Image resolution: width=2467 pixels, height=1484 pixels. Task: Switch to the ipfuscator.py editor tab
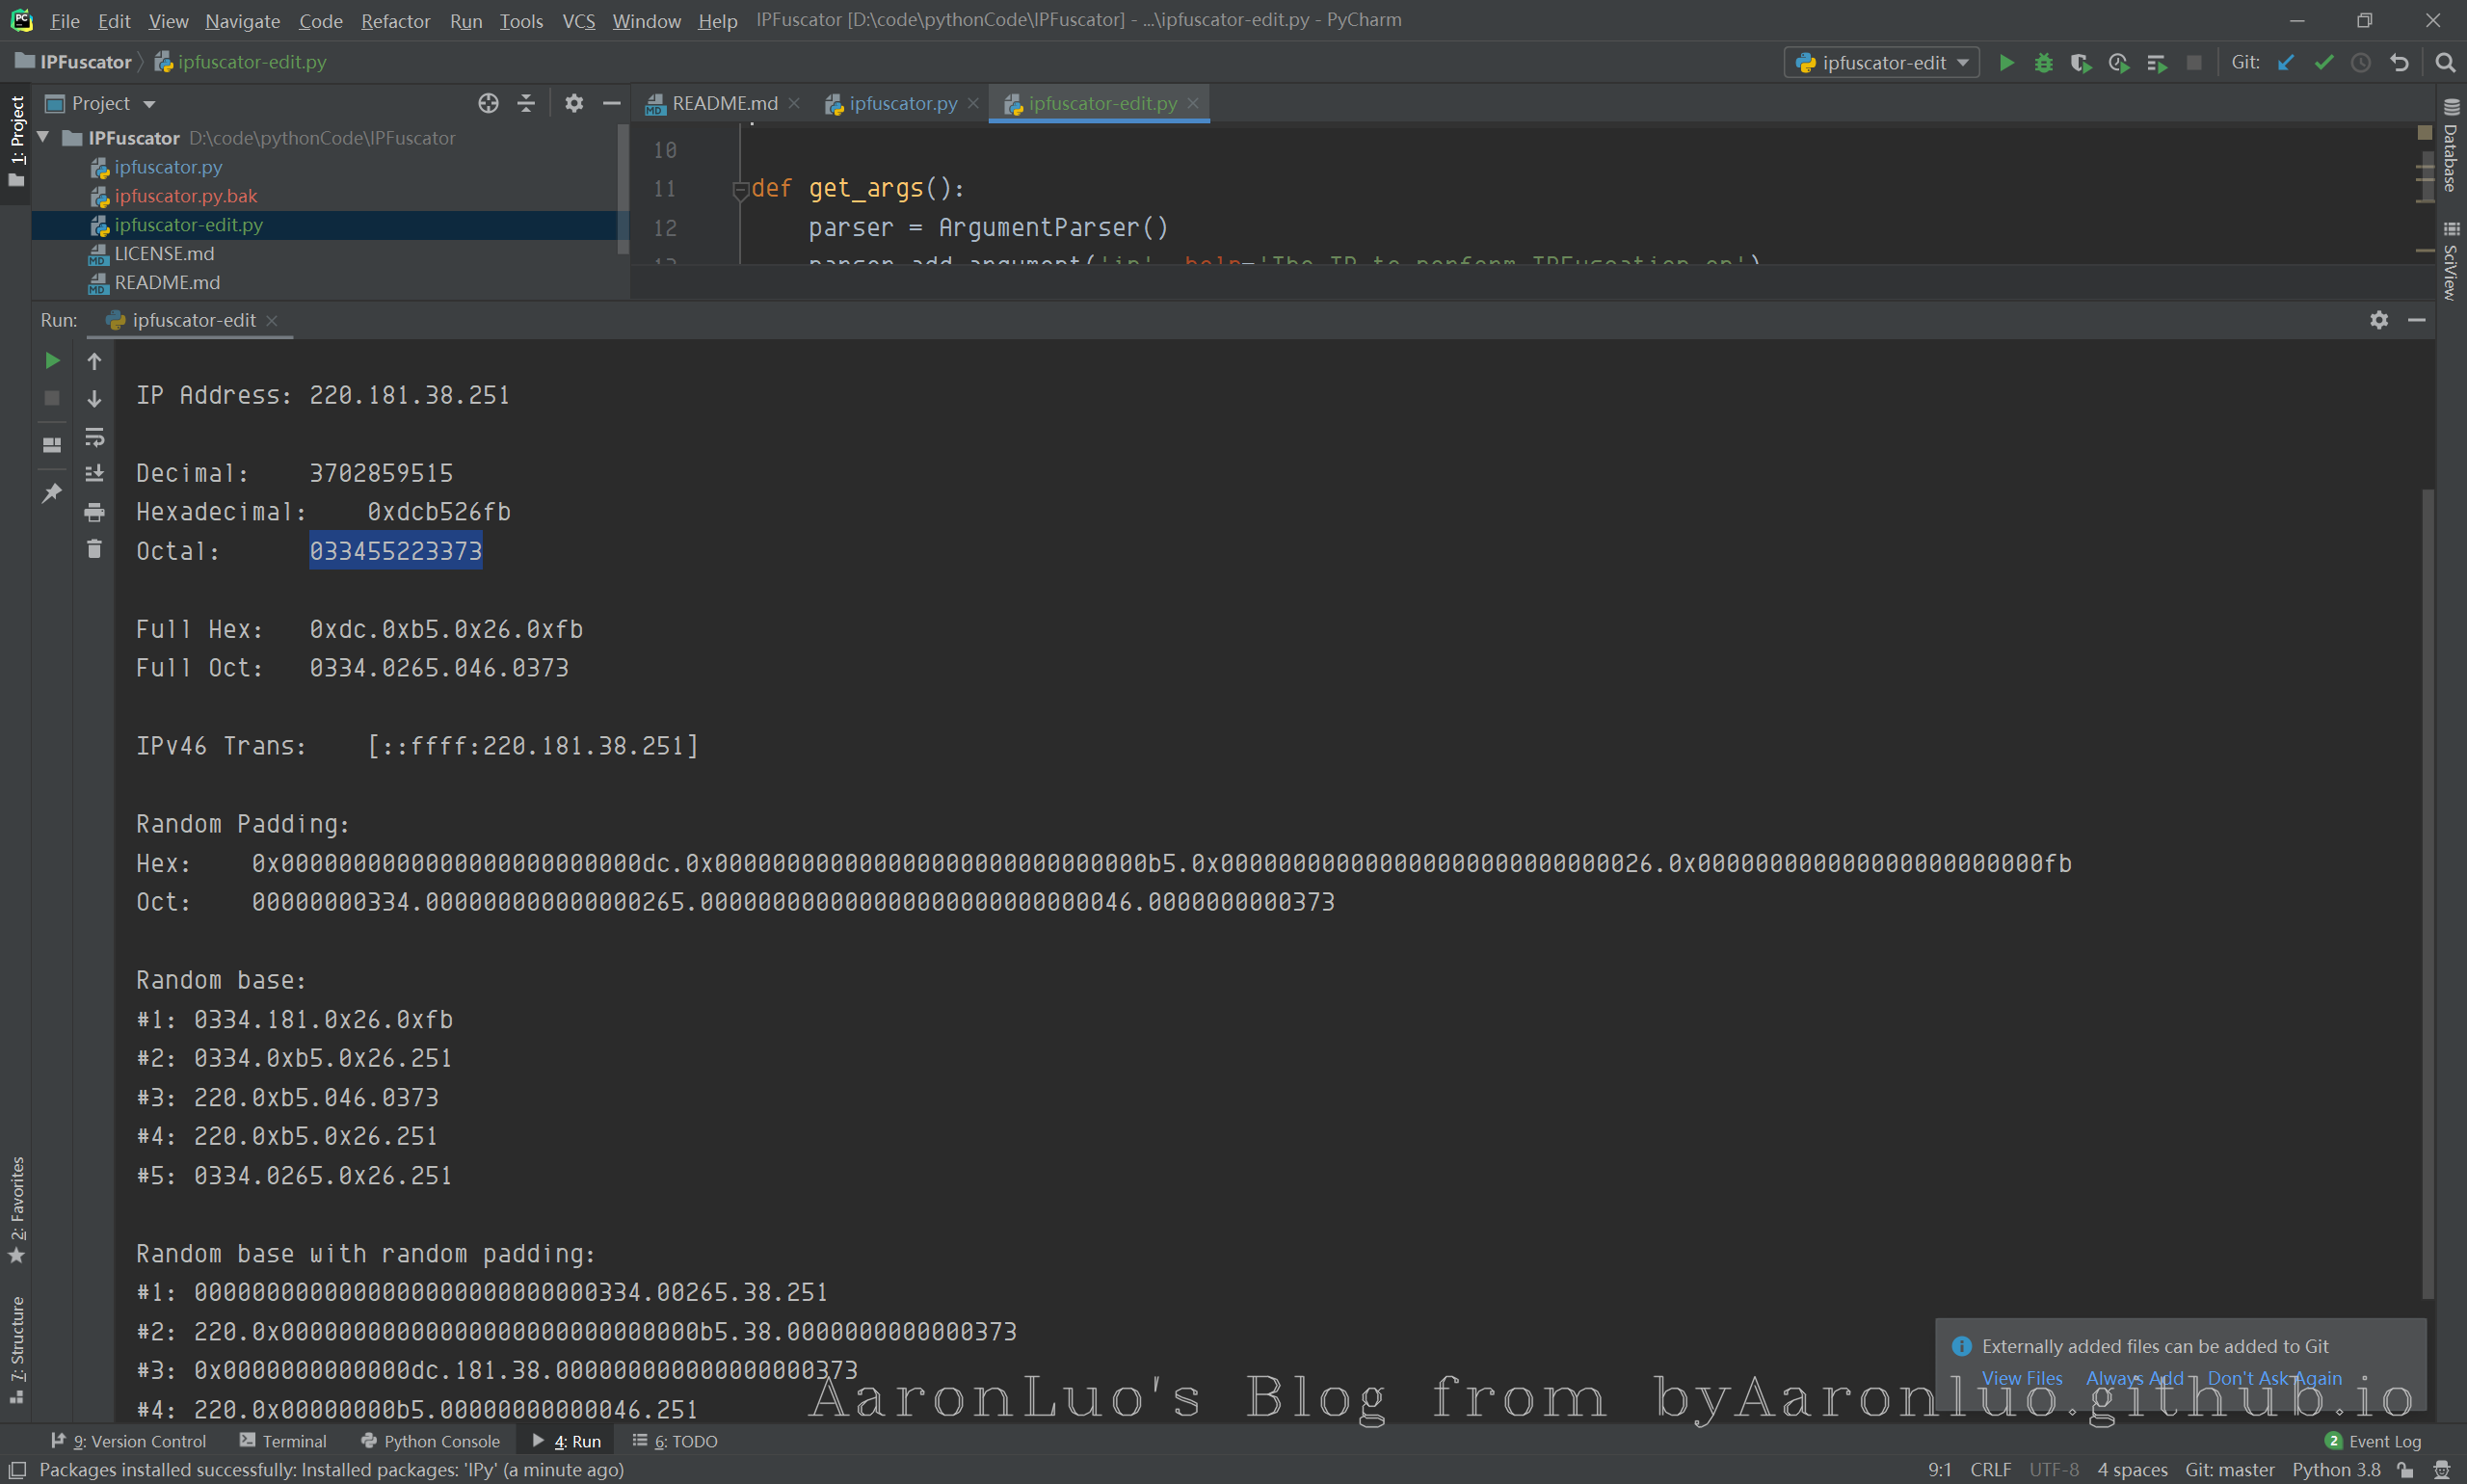point(902,104)
